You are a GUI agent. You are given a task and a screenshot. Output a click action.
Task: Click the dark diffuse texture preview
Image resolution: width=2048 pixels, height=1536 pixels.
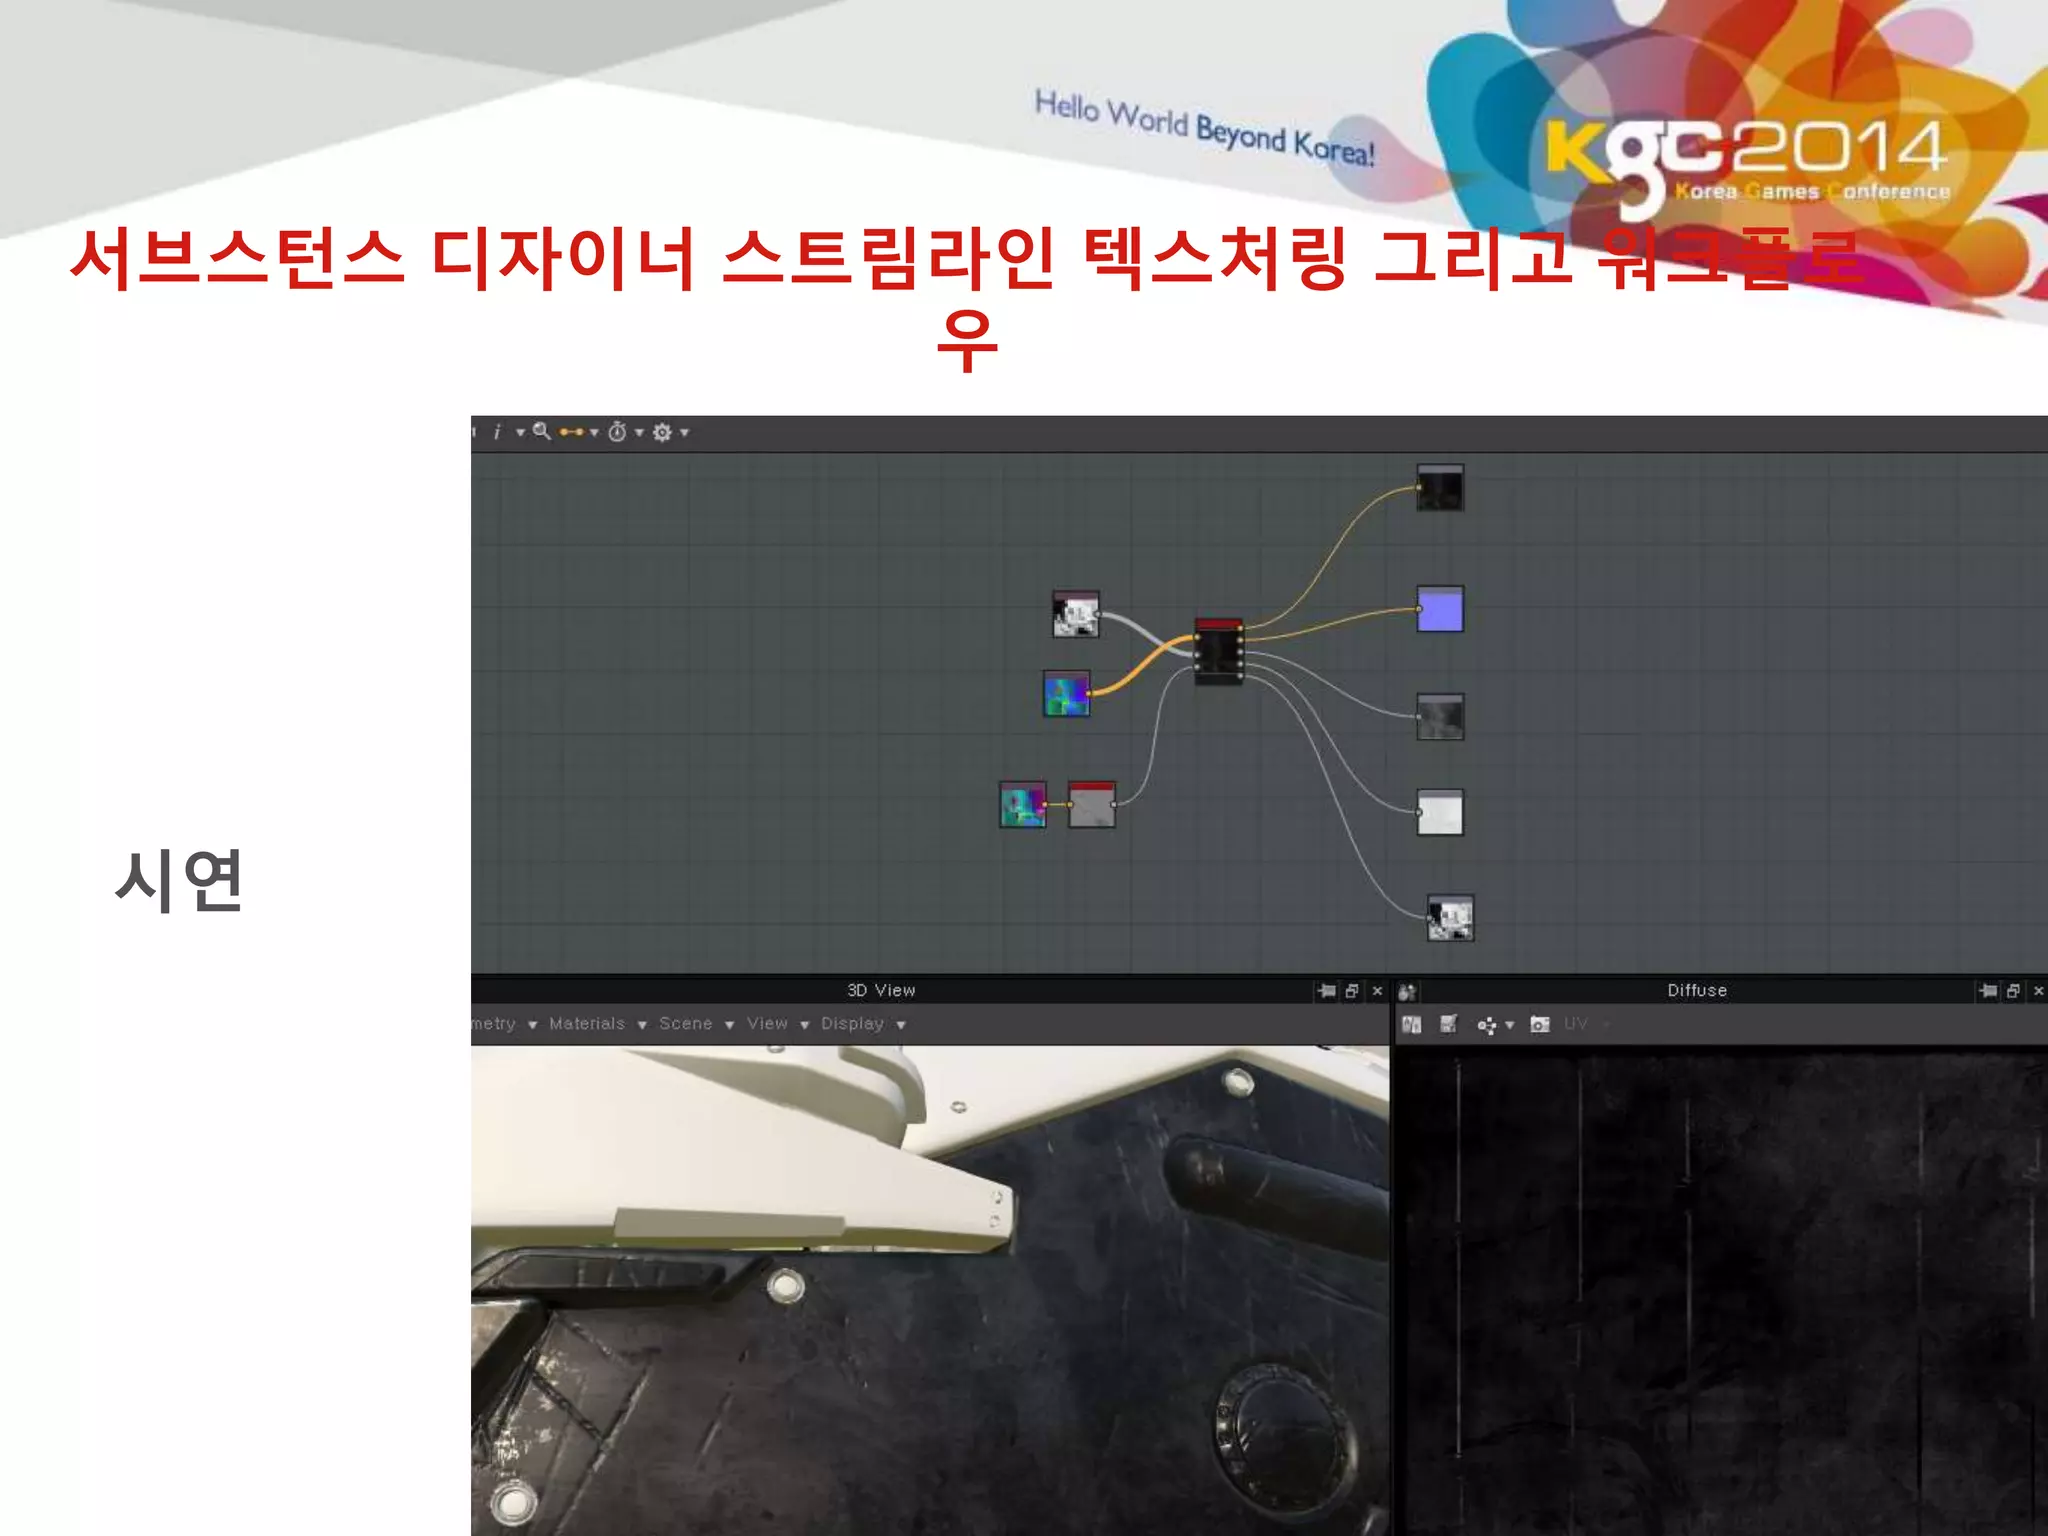(1721, 1290)
